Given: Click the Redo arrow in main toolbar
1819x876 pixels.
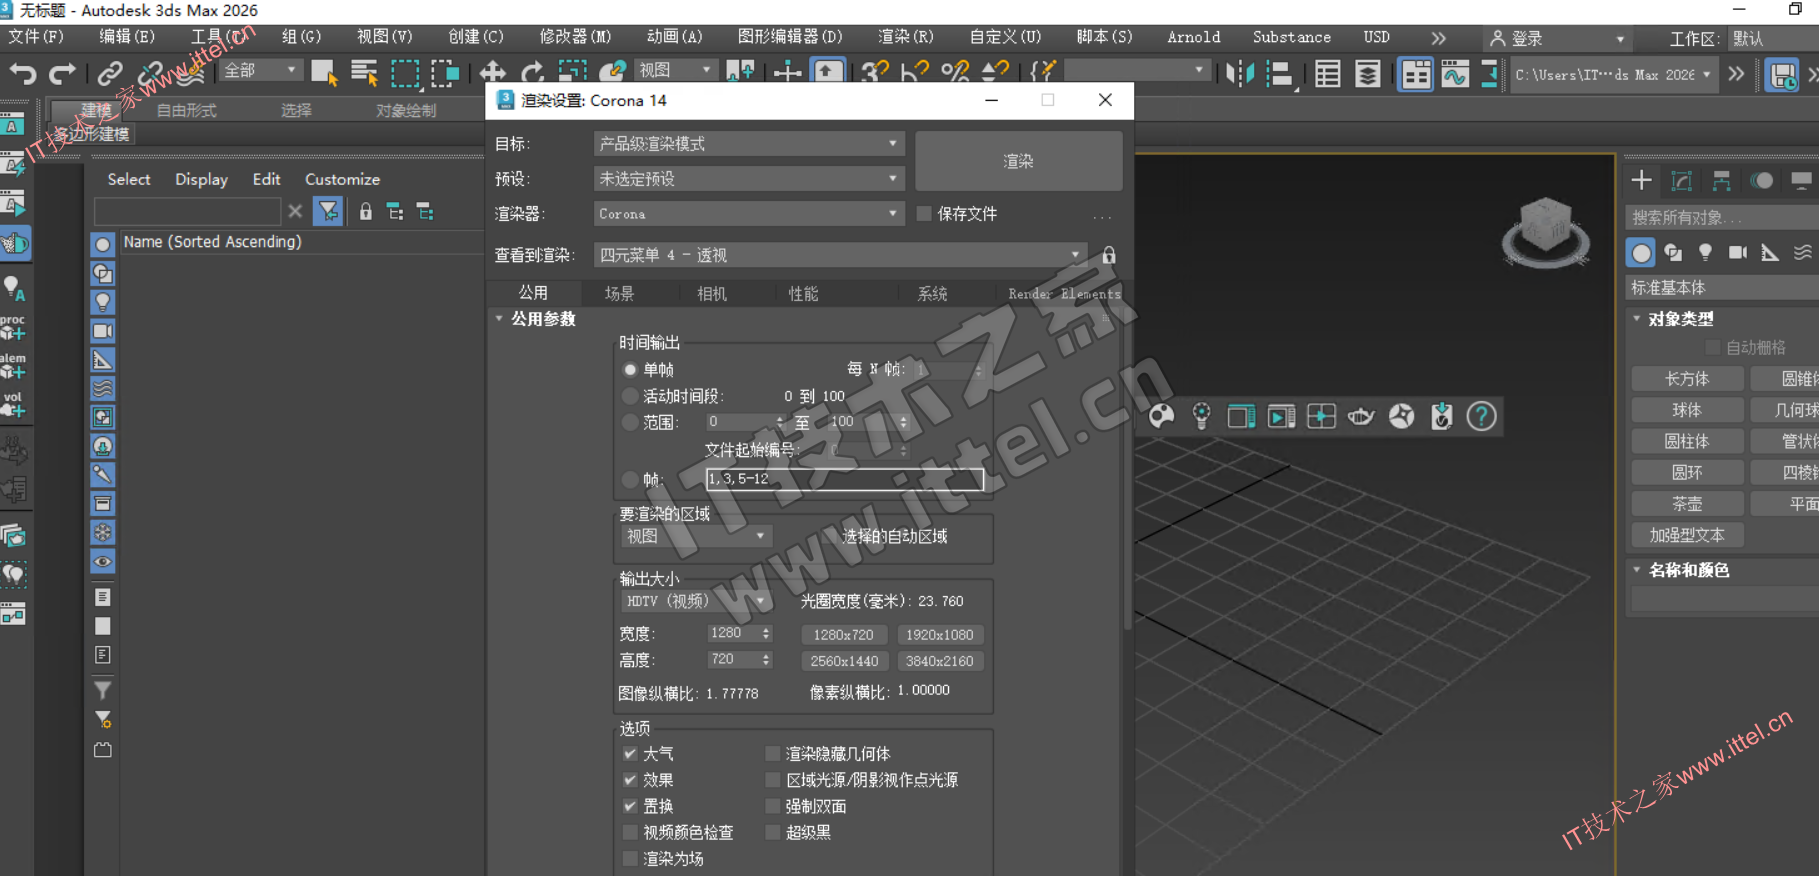Looking at the screenshot, I should [x=62, y=73].
